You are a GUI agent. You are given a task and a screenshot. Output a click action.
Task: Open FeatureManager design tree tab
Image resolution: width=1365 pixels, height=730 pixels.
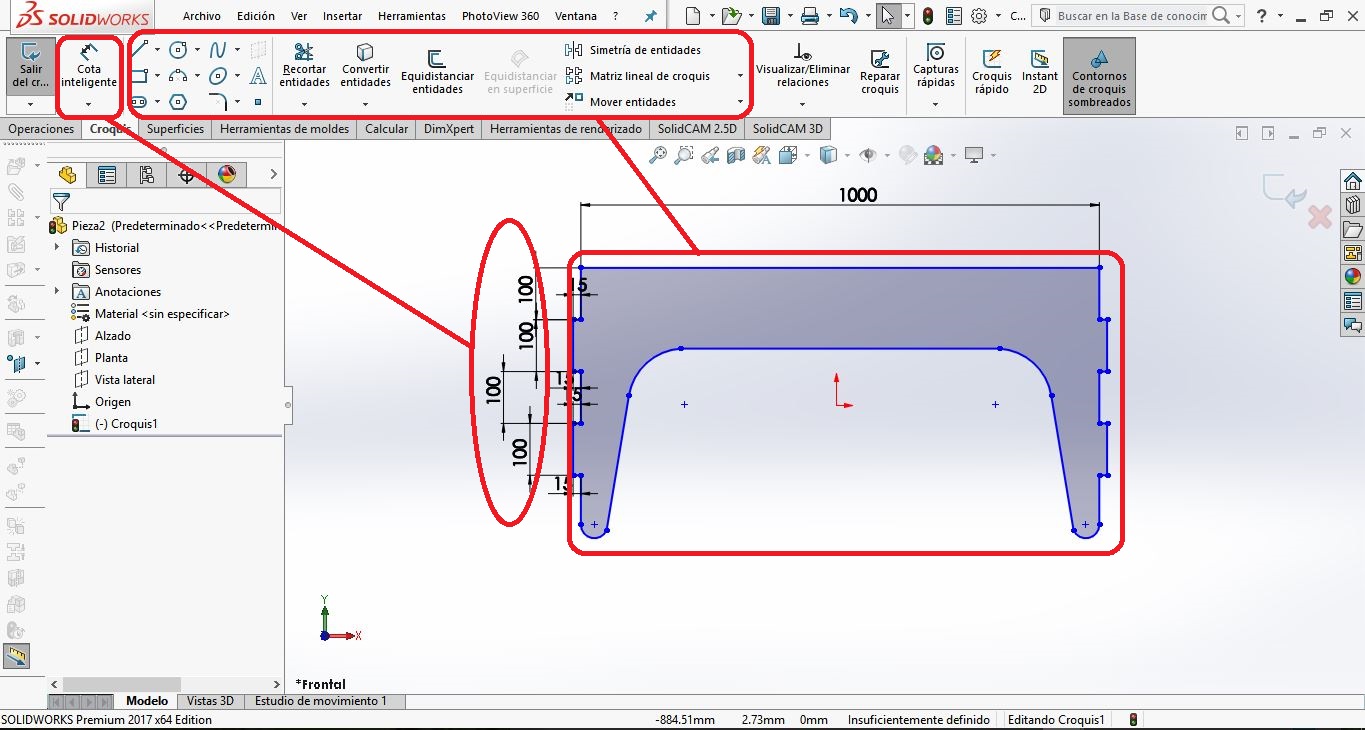tap(67, 175)
